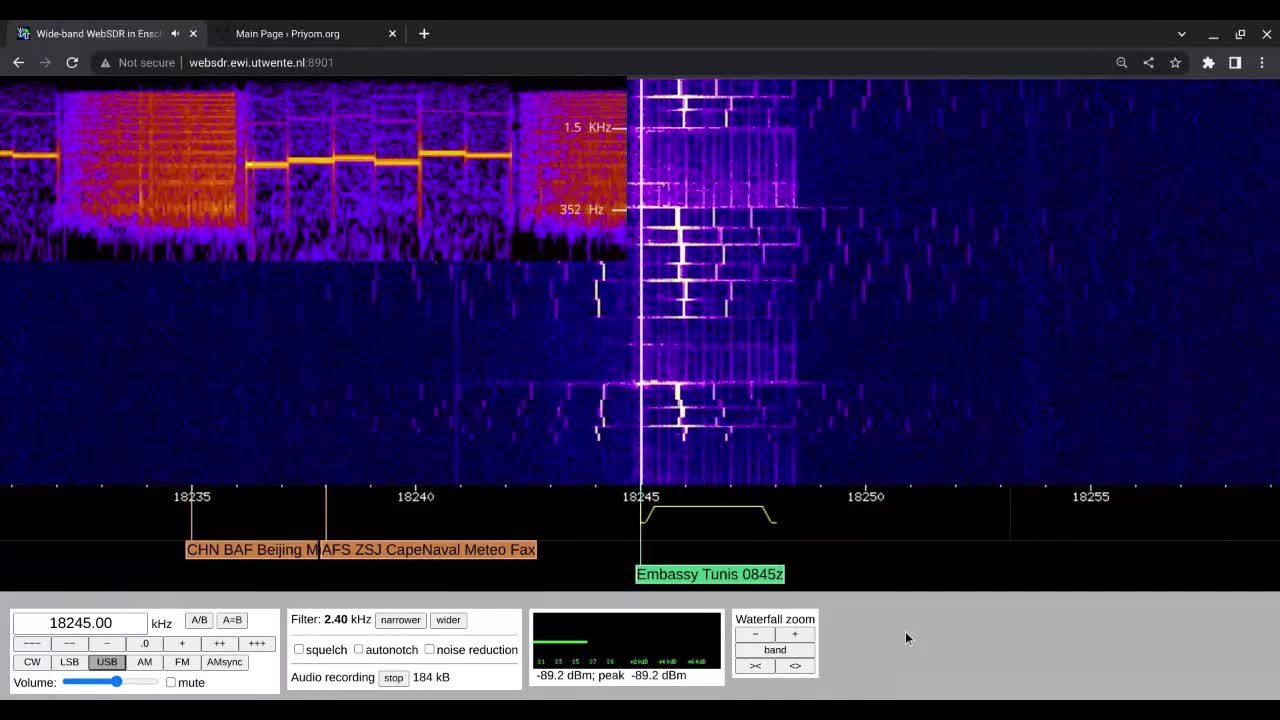Click the <> waterfall zoom button

point(795,666)
